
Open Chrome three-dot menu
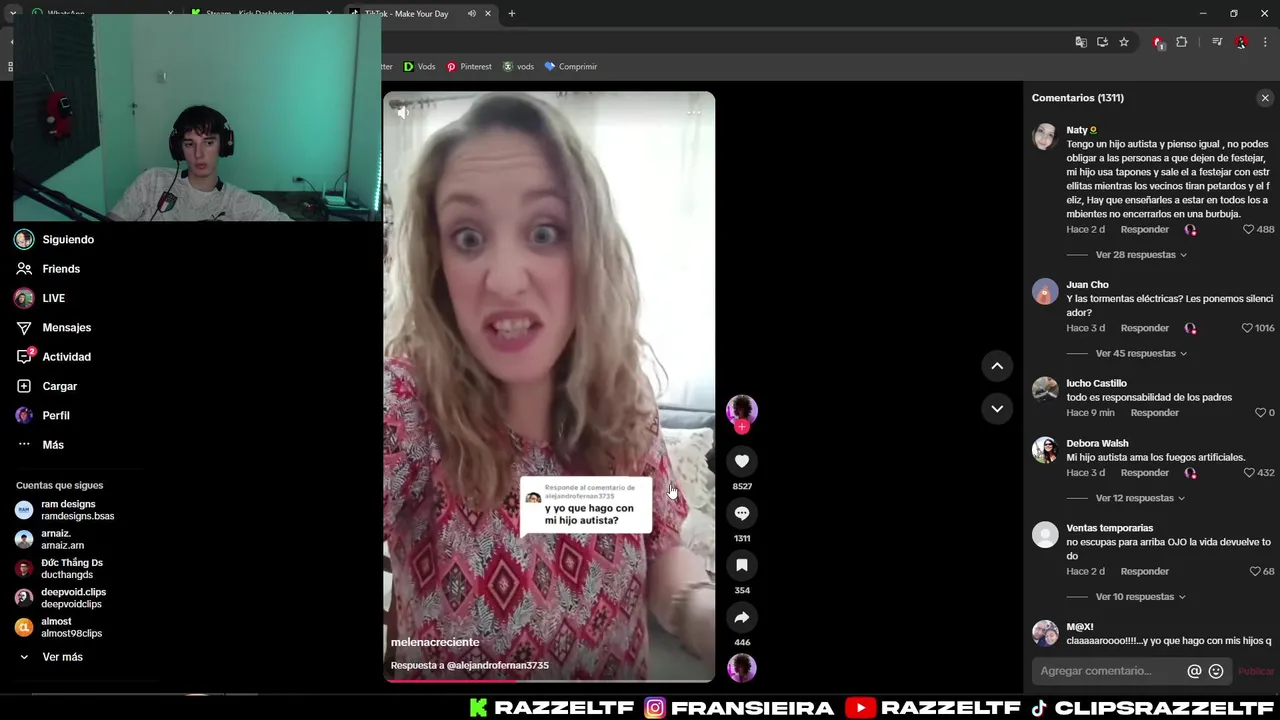pyautogui.click(x=1265, y=42)
